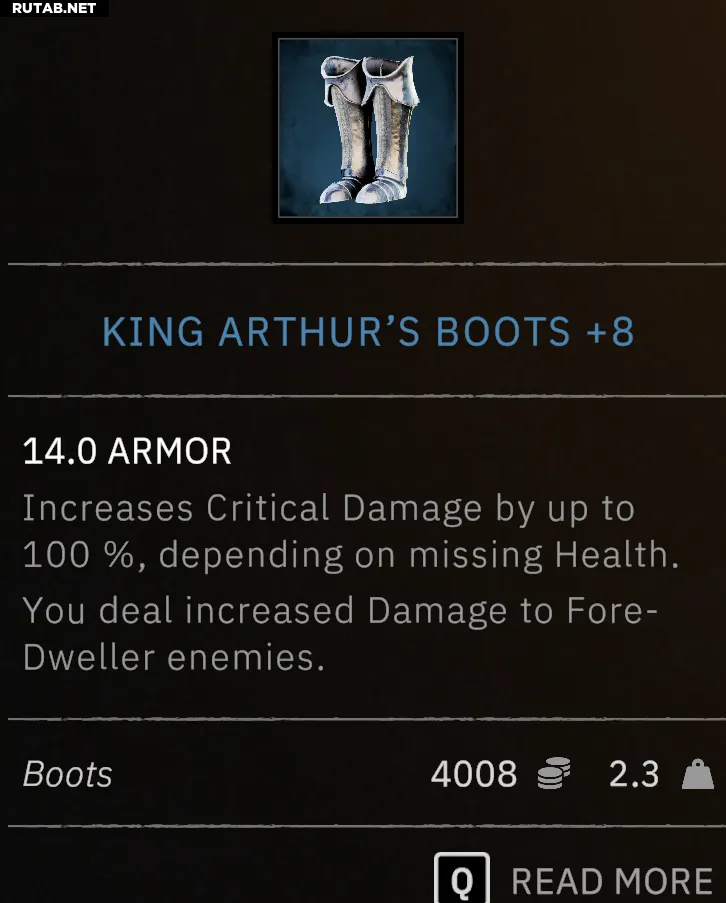Click the weight bag icon

[698, 773]
